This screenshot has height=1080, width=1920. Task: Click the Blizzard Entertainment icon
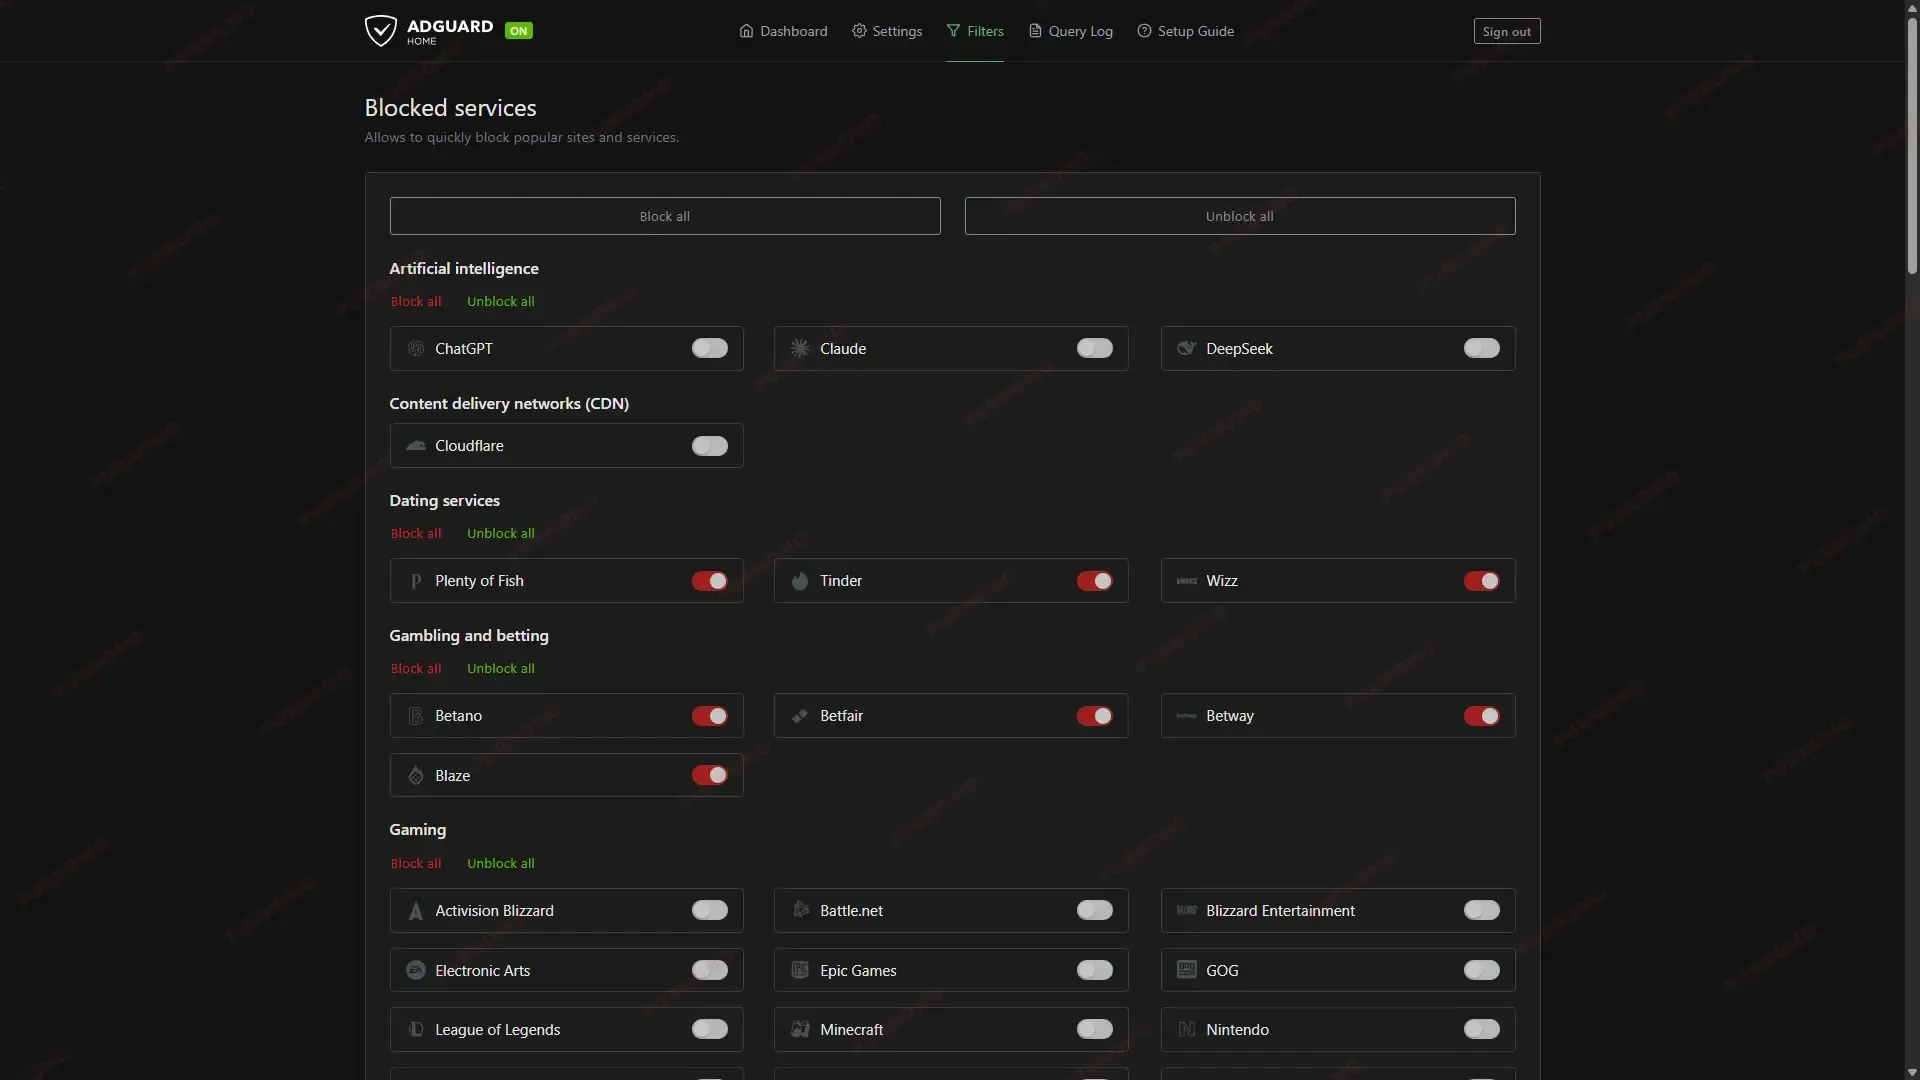(1186, 910)
